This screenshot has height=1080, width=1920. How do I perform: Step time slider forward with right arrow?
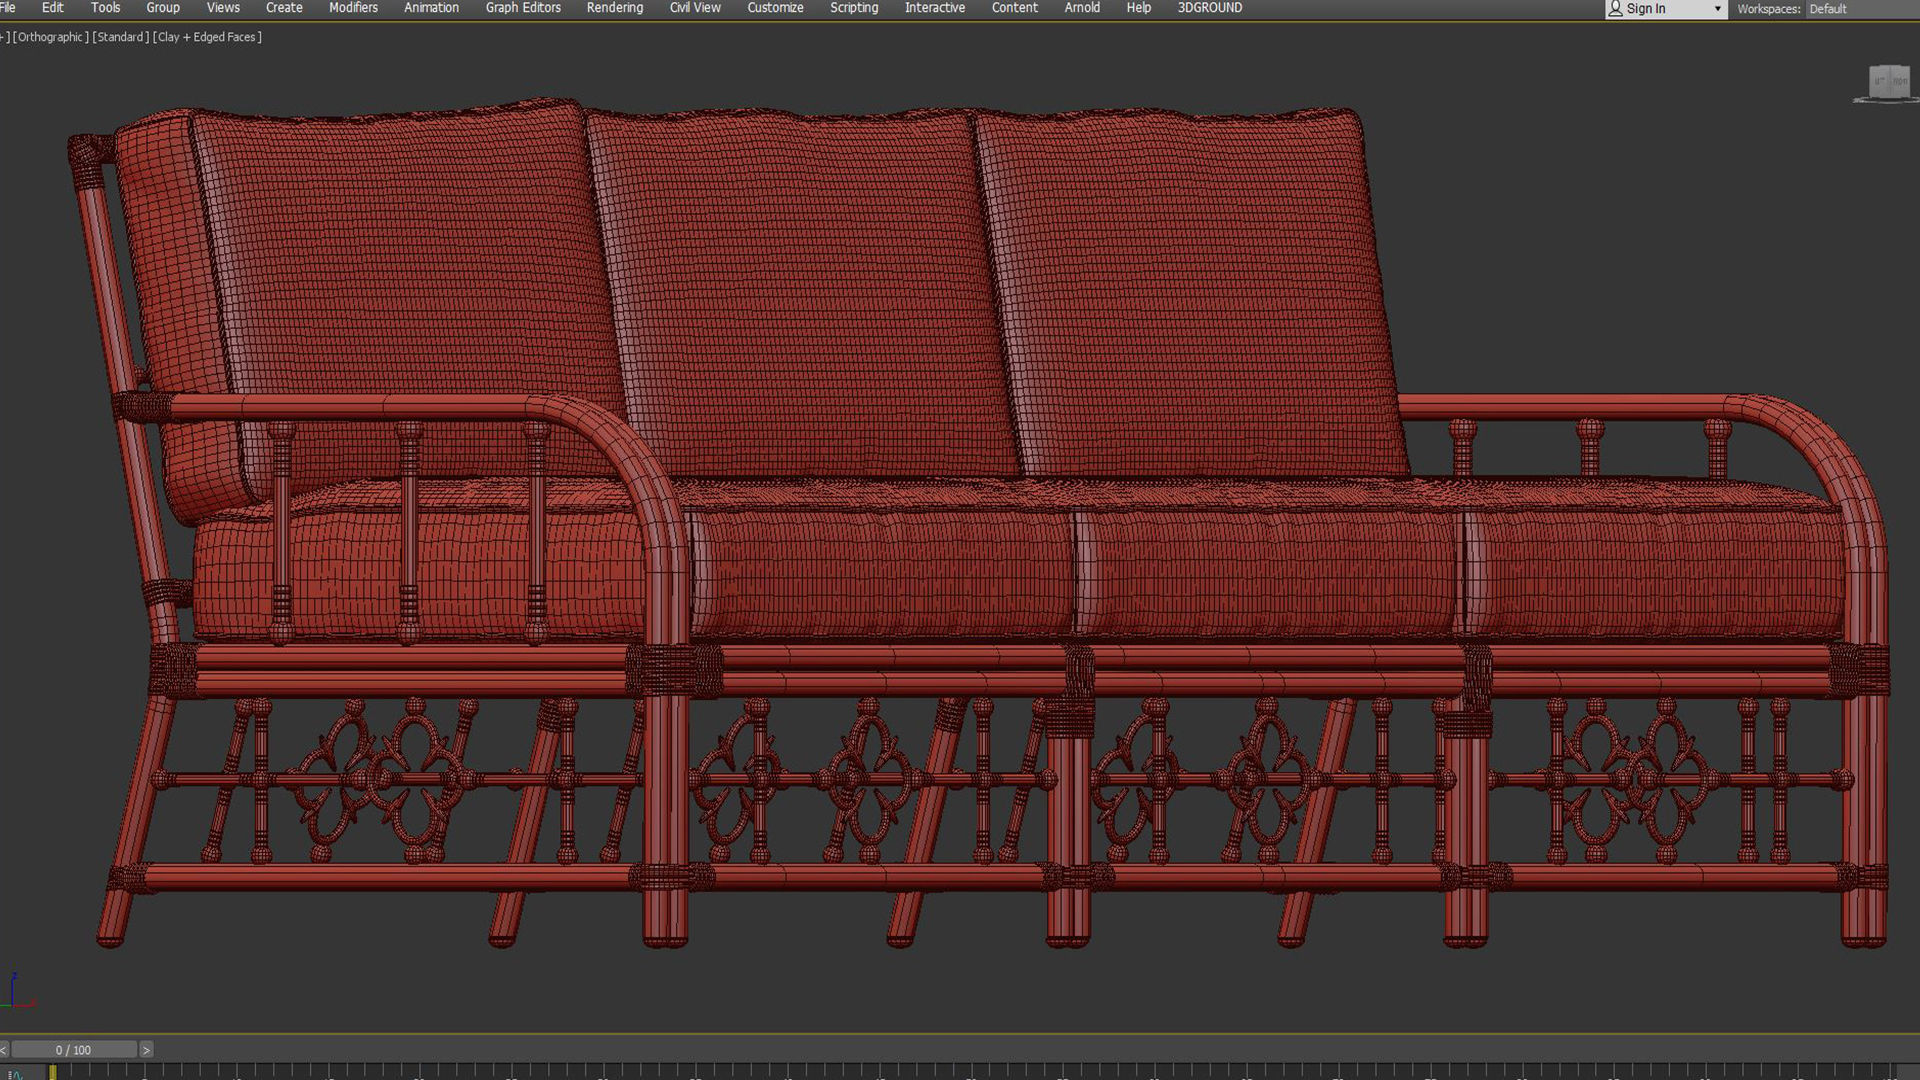click(146, 1050)
